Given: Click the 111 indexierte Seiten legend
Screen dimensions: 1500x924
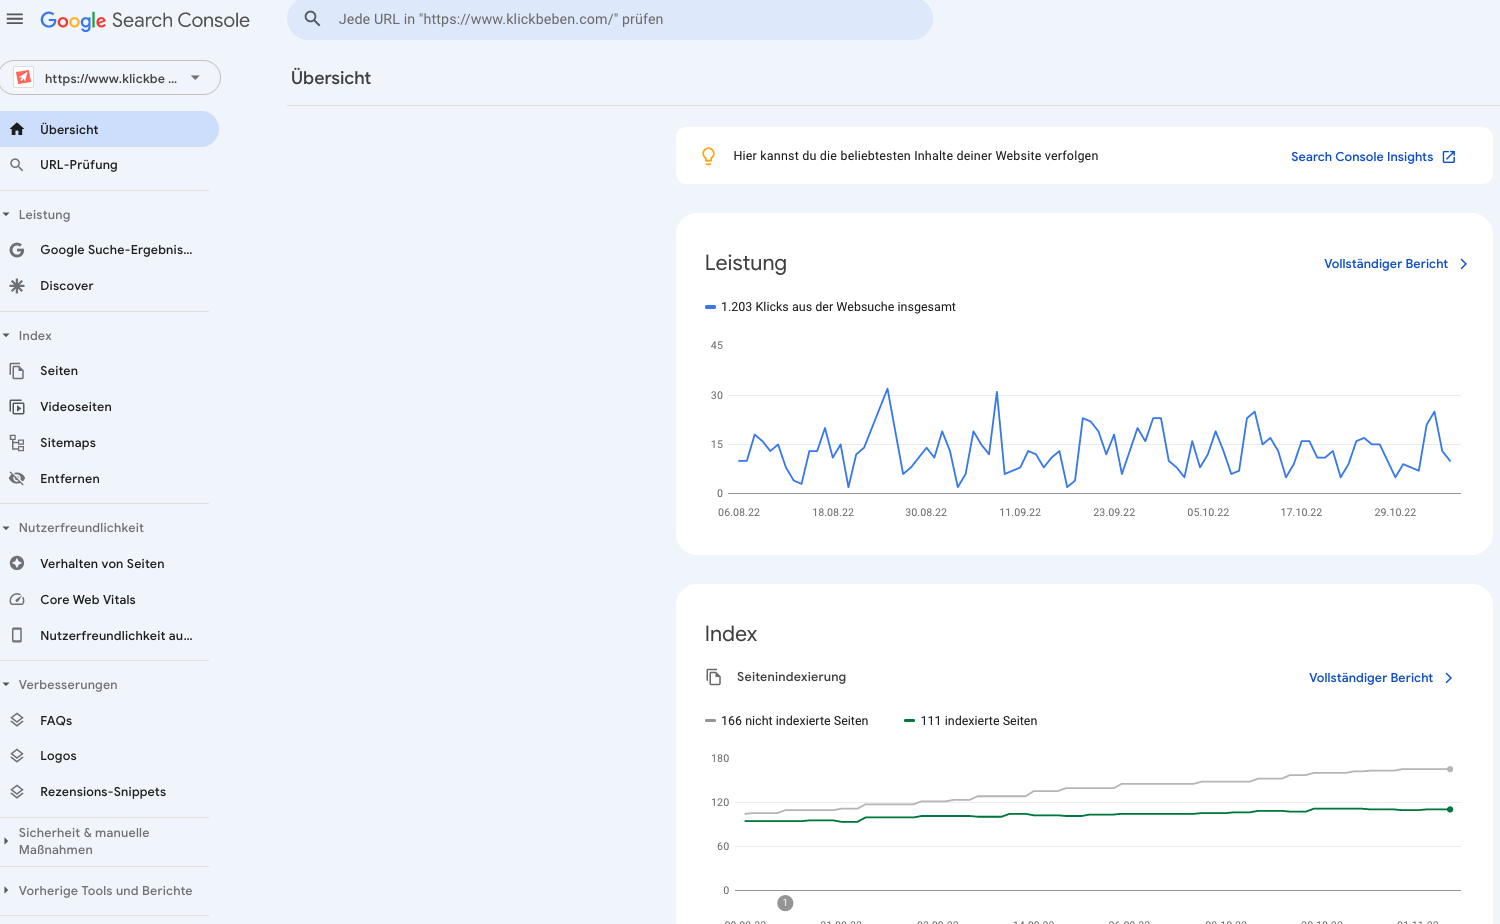Looking at the screenshot, I should pos(971,721).
